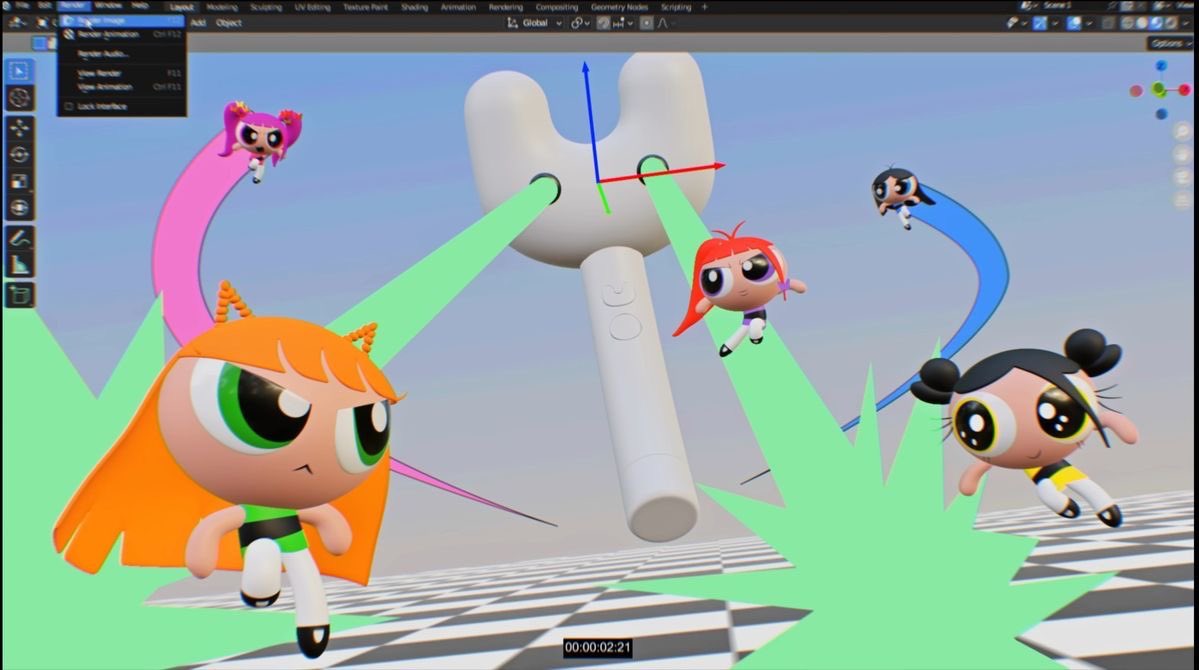This screenshot has width=1199, height=670.
Task: Switch to the Shading workspace tab
Action: tap(414, 7)
